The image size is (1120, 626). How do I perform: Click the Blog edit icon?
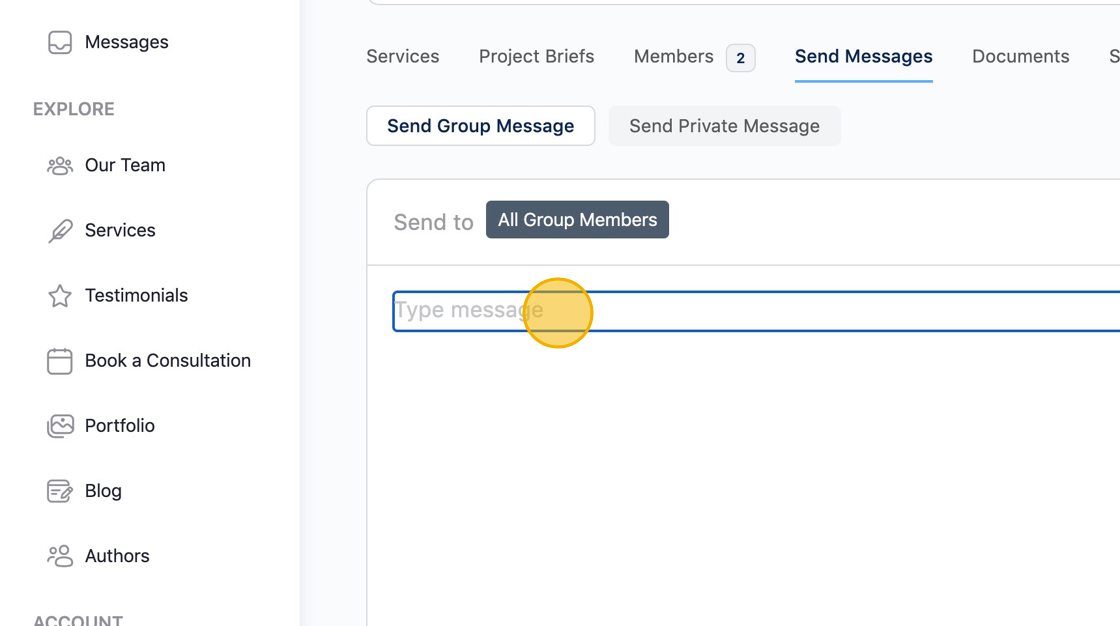coord(60,491)
